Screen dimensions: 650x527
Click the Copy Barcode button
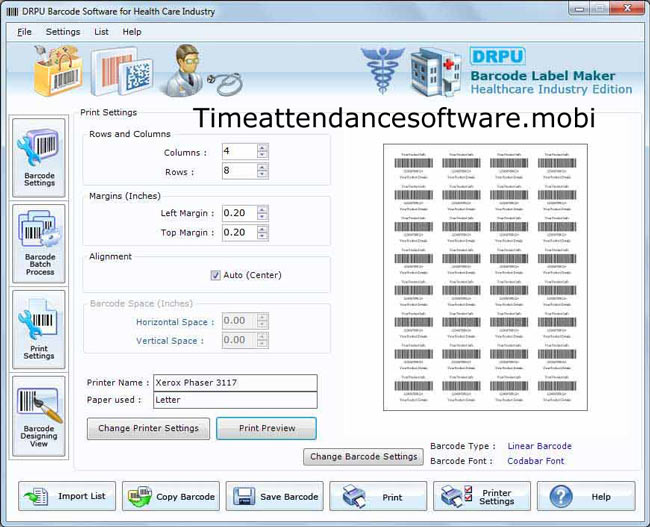(x=171, y=496)
